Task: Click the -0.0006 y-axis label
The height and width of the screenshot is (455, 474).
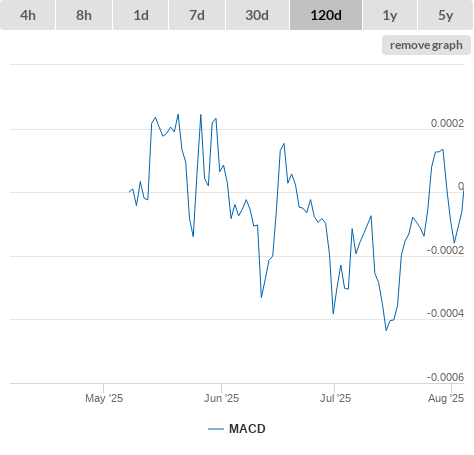Action: coord(445,377)
